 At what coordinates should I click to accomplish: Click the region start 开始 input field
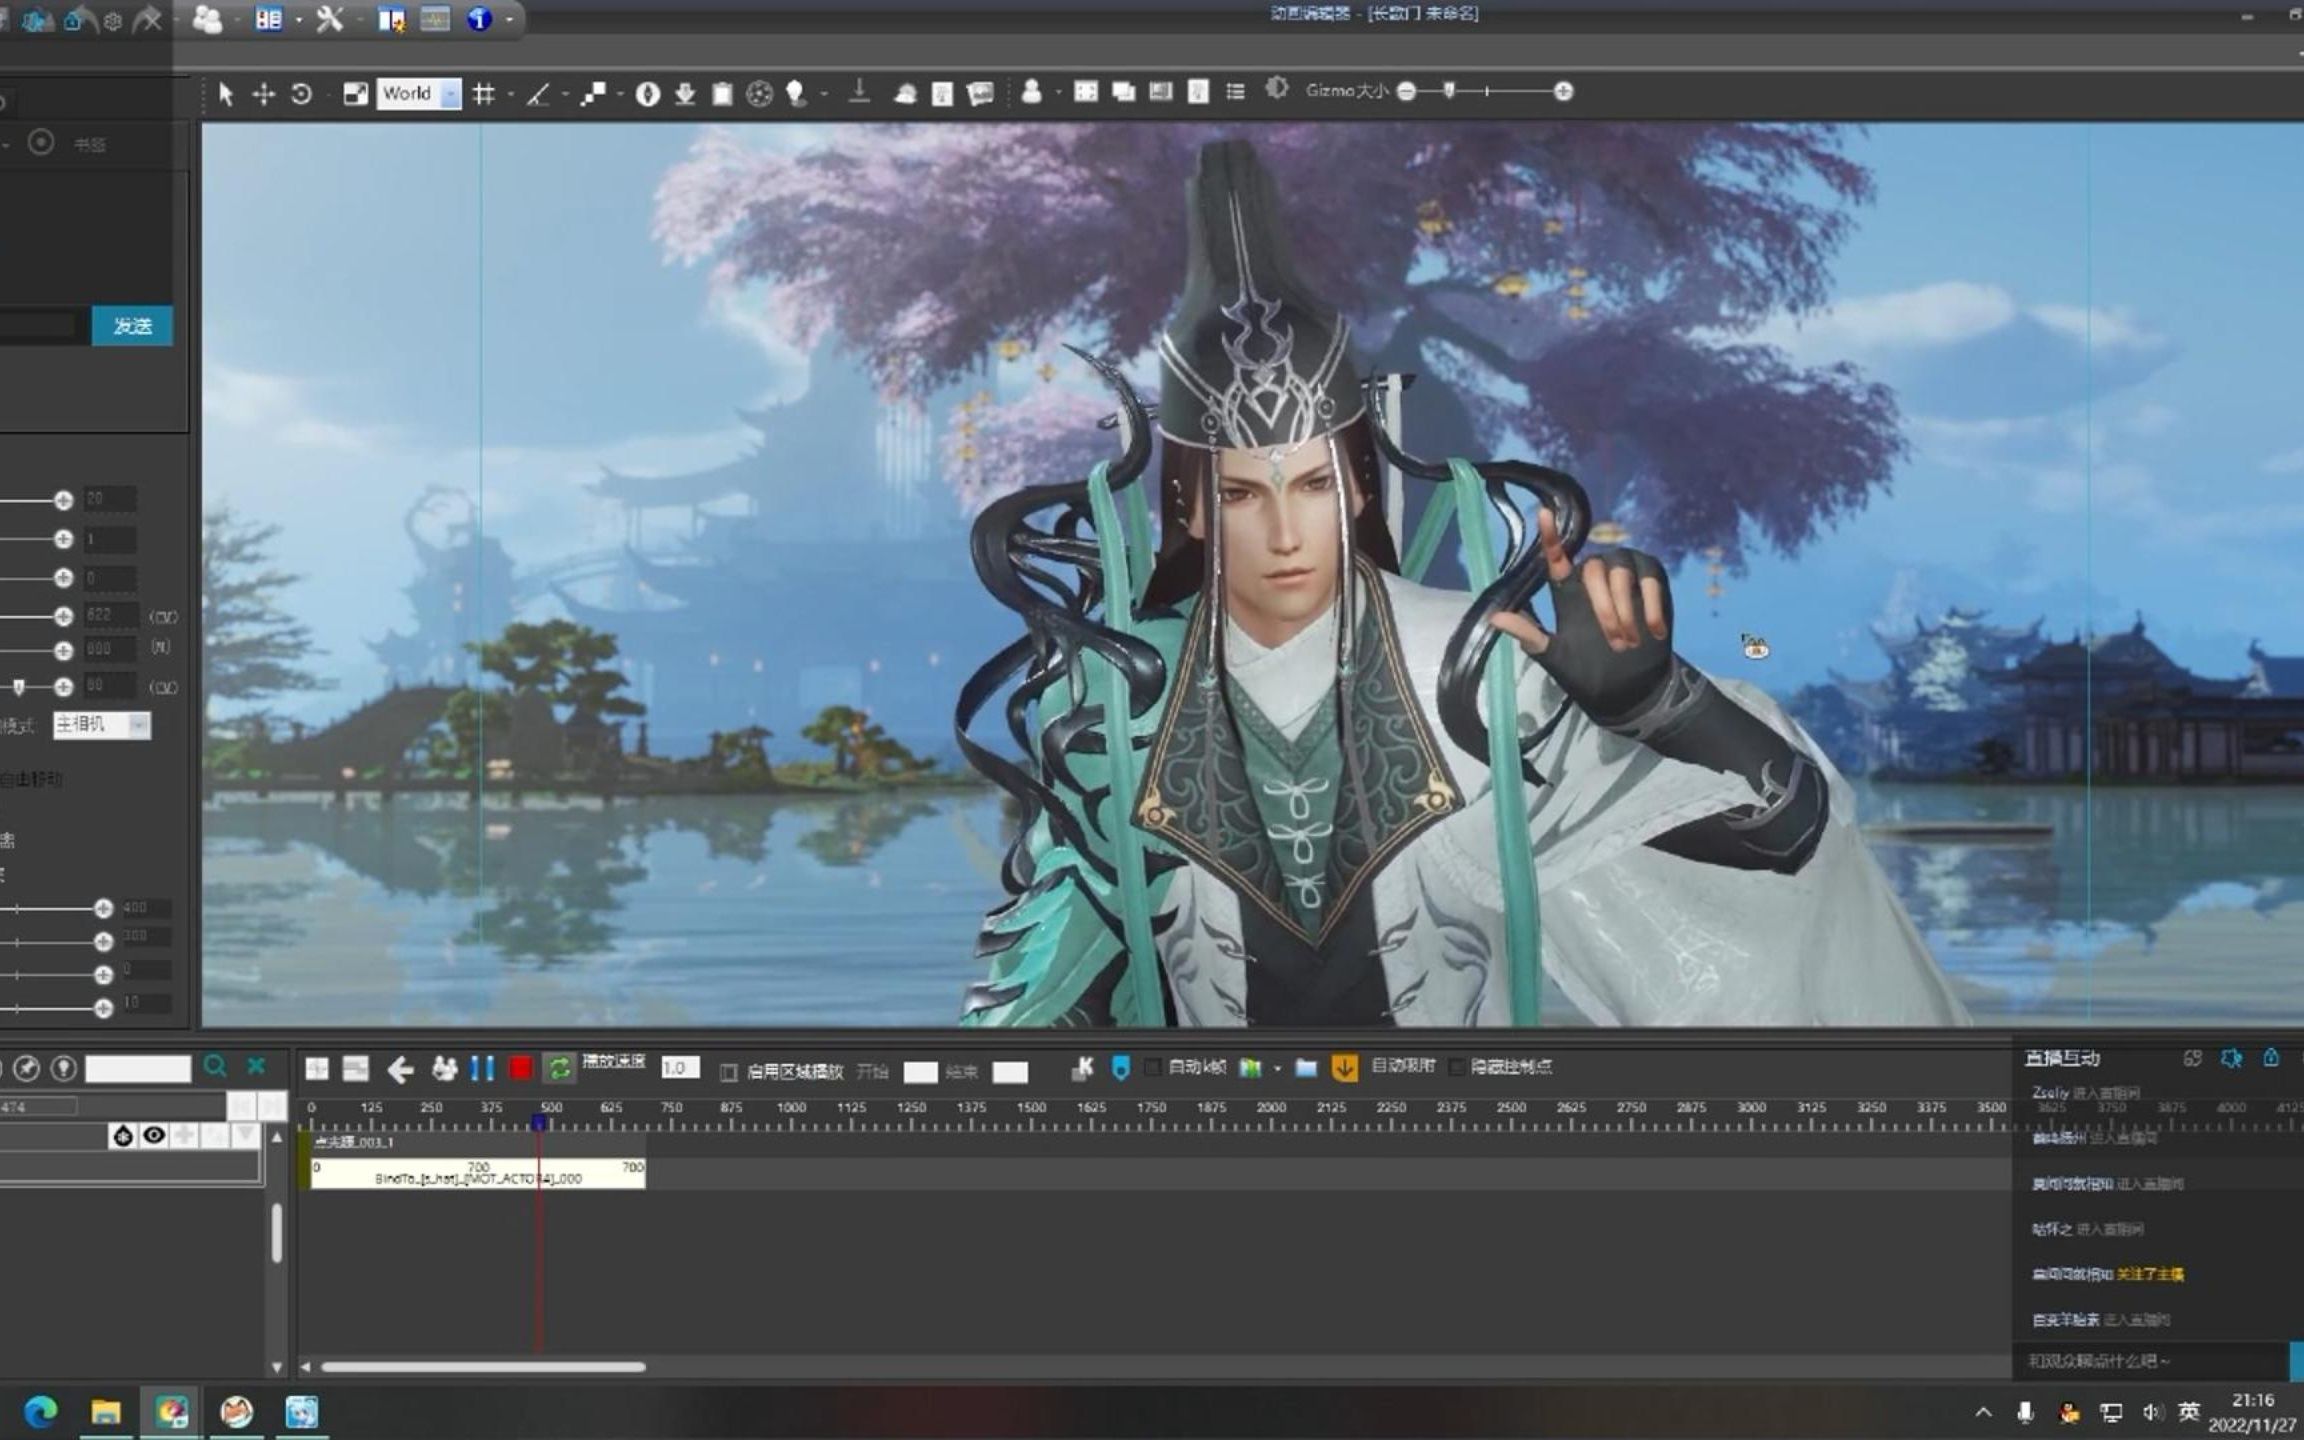(920, 1072)
